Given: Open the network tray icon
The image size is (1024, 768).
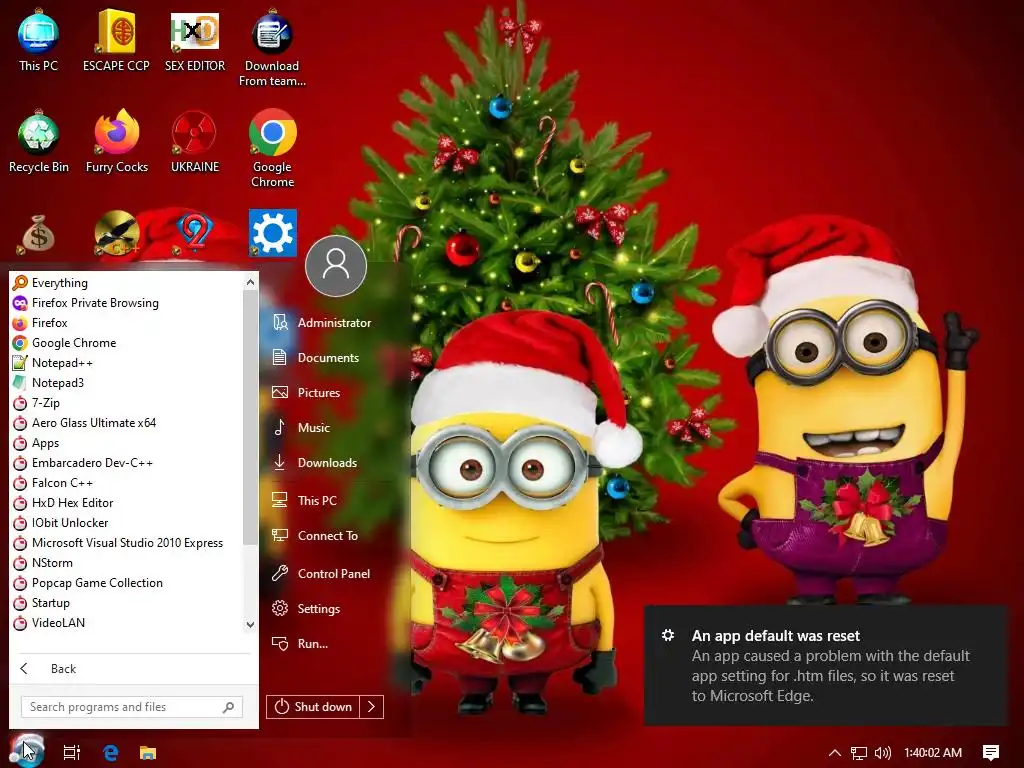Looking at the screenshot, I should 859,753.
